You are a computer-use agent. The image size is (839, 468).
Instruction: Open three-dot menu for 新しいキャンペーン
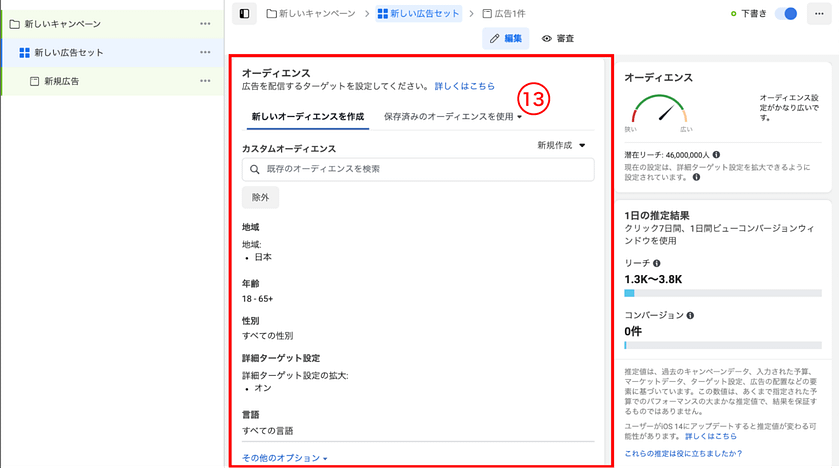(205, 23)
